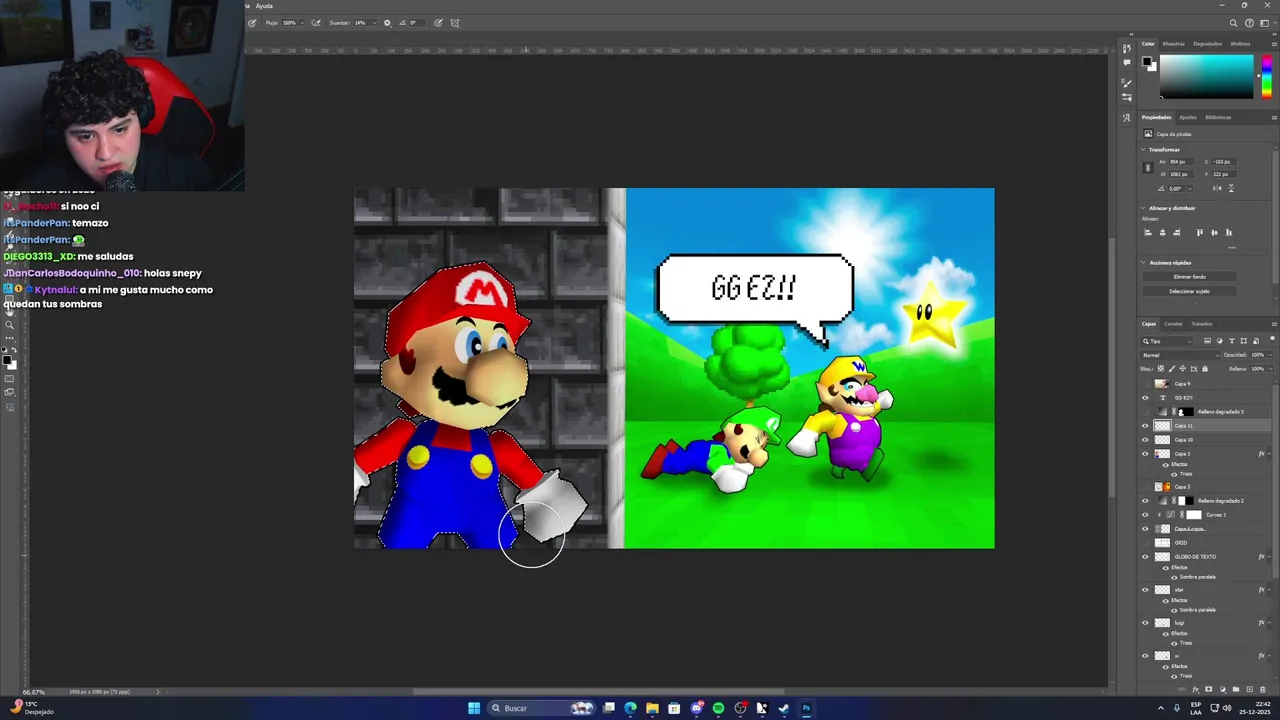Collapse the Transformar section
The image size is (1280, 720).
[x=1143, y=150]
